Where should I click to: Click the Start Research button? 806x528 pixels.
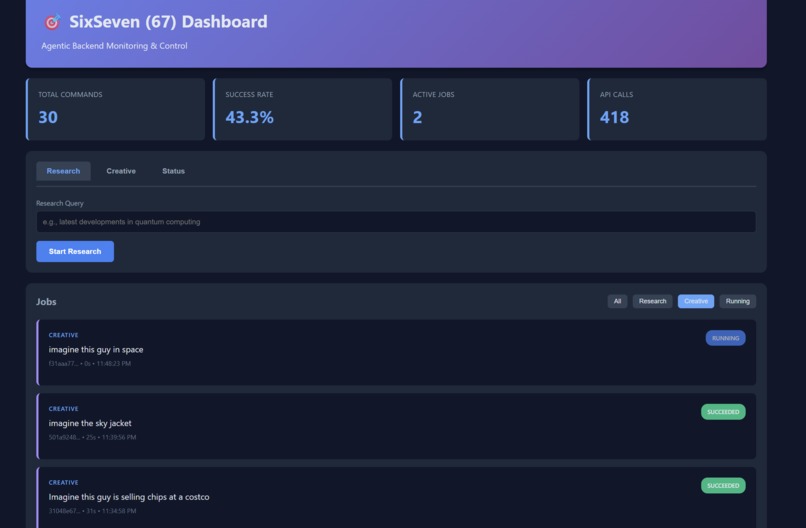click(75, 251)
